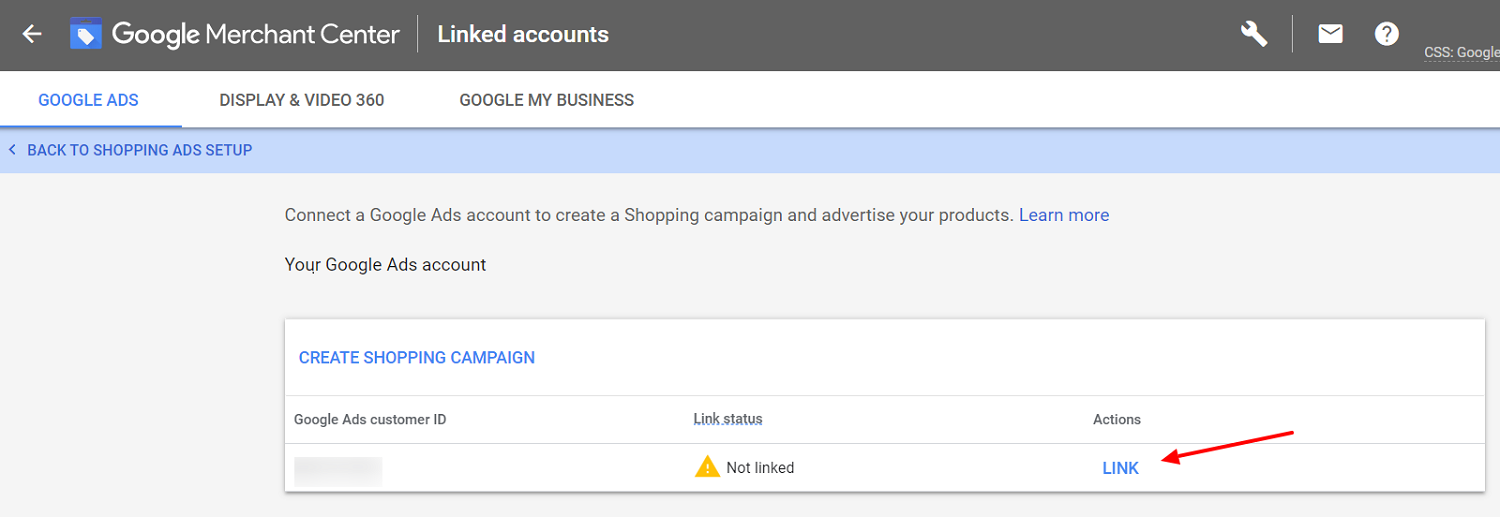Click the blurred customer ID value
Viewport: 1500px width, 517px height.
point(338,470)
